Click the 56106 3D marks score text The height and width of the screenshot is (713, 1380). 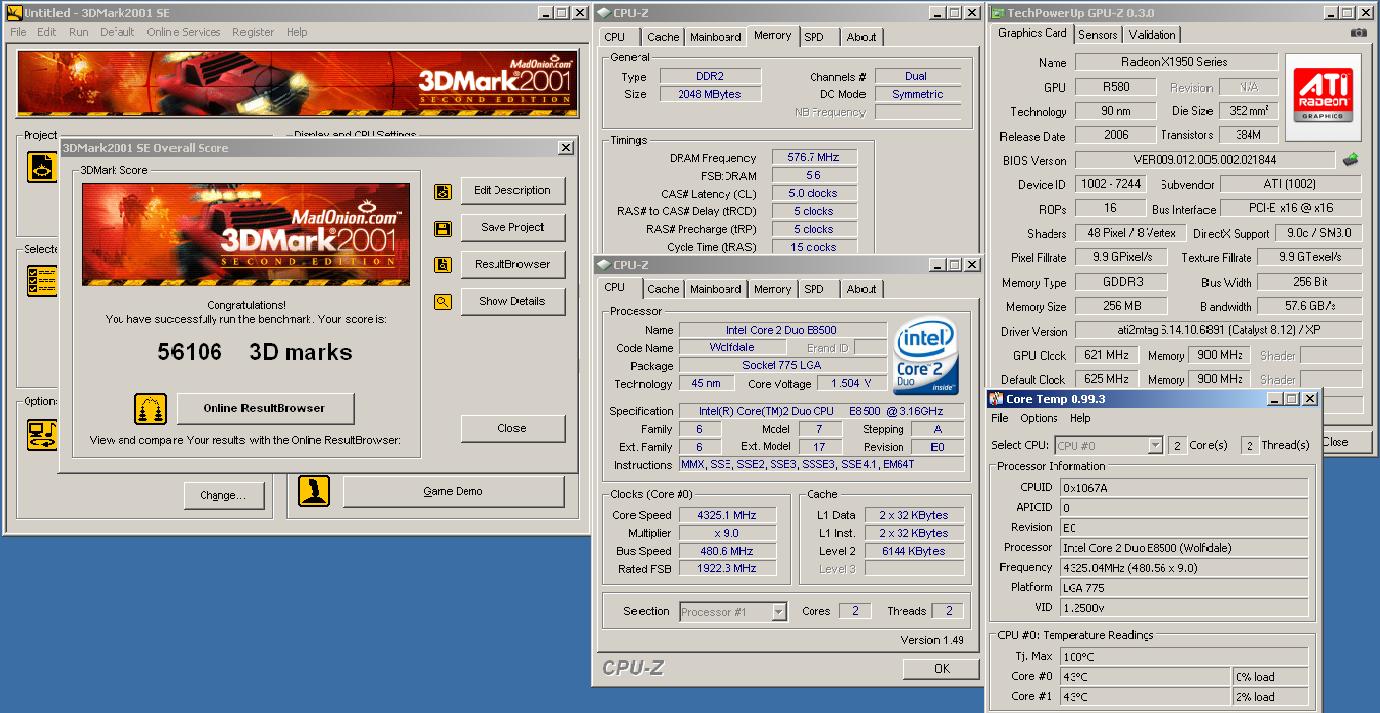(255, 352)
